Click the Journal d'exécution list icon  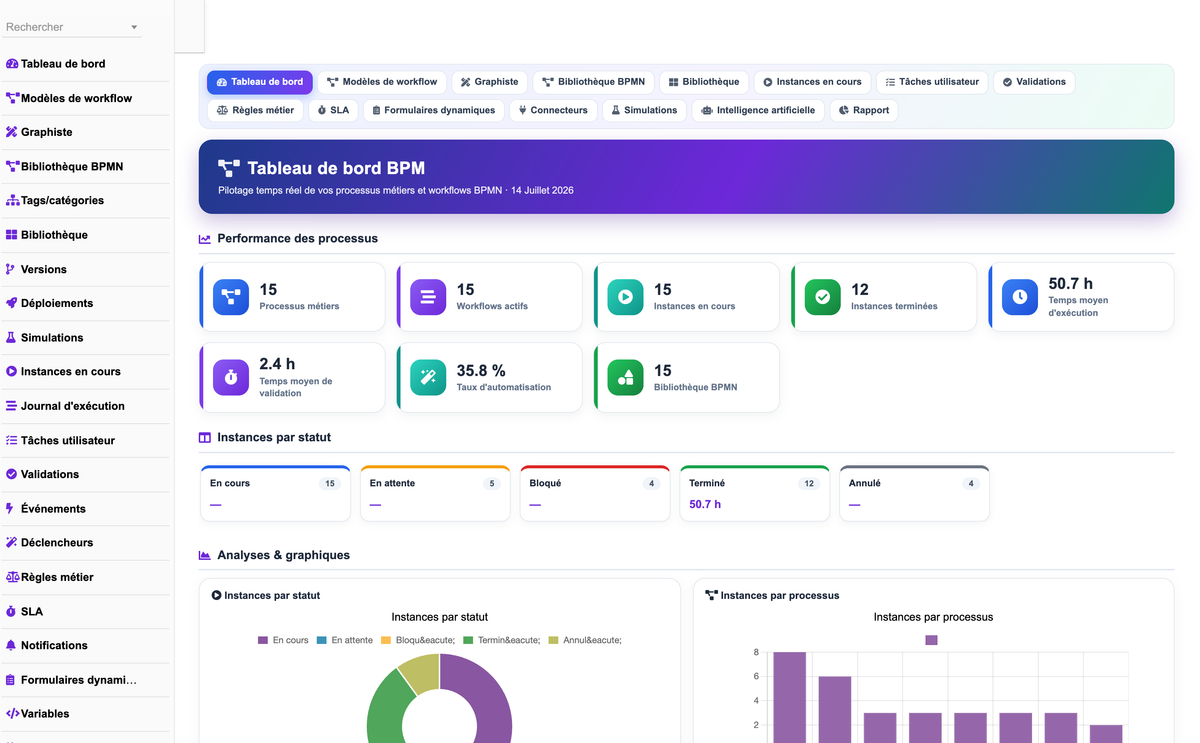tap(12, 406)
